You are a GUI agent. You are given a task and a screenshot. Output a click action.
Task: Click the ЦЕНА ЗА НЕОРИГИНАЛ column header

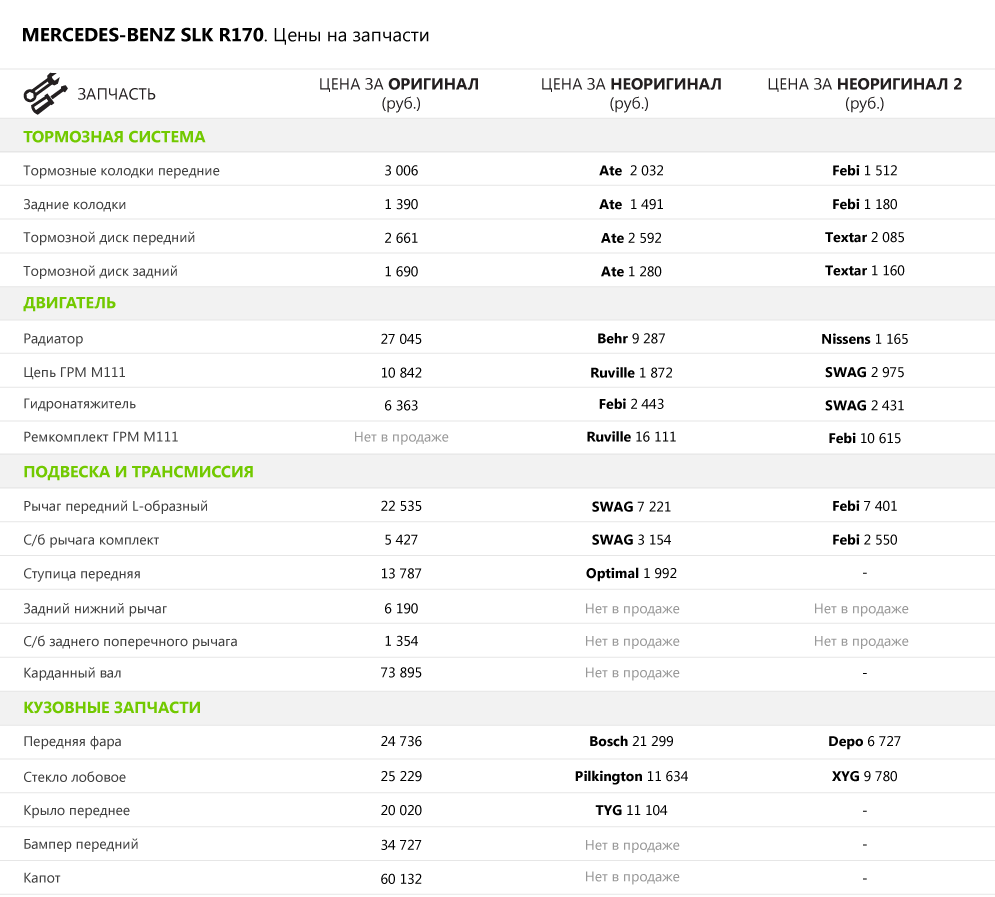tap(631, 93)
